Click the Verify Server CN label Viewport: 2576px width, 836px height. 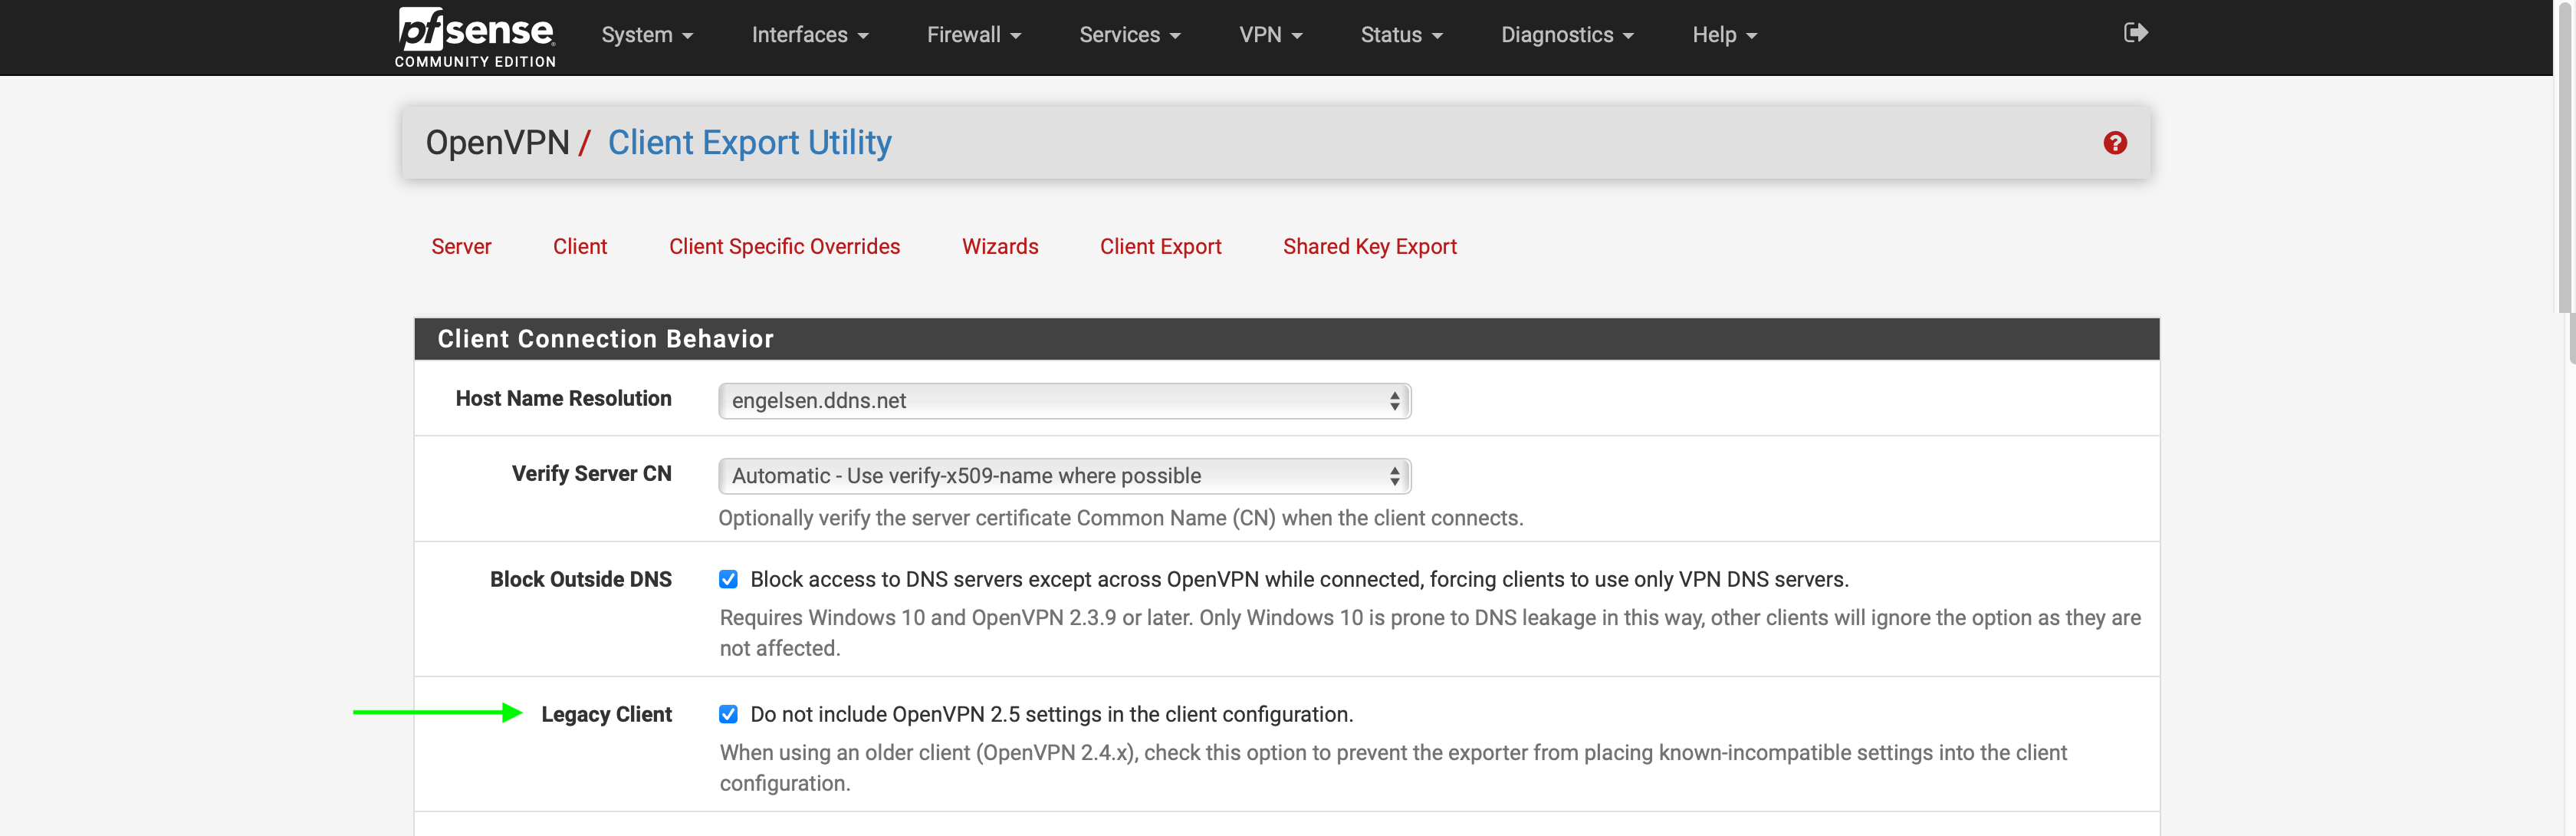pos(591,474)
